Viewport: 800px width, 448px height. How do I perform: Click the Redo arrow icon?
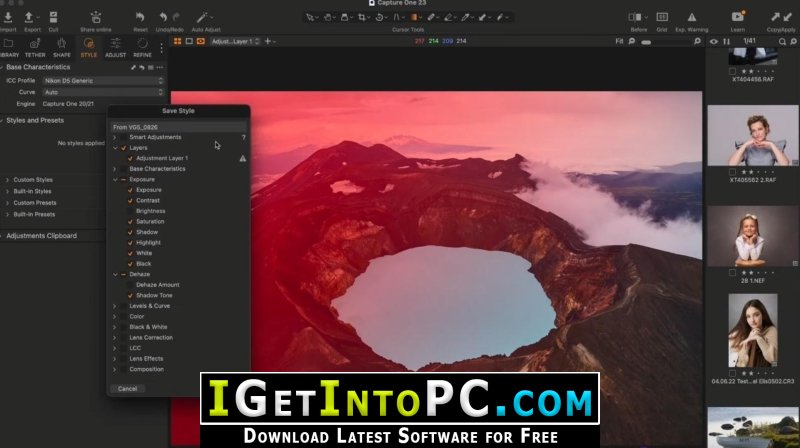click(176, 17)
